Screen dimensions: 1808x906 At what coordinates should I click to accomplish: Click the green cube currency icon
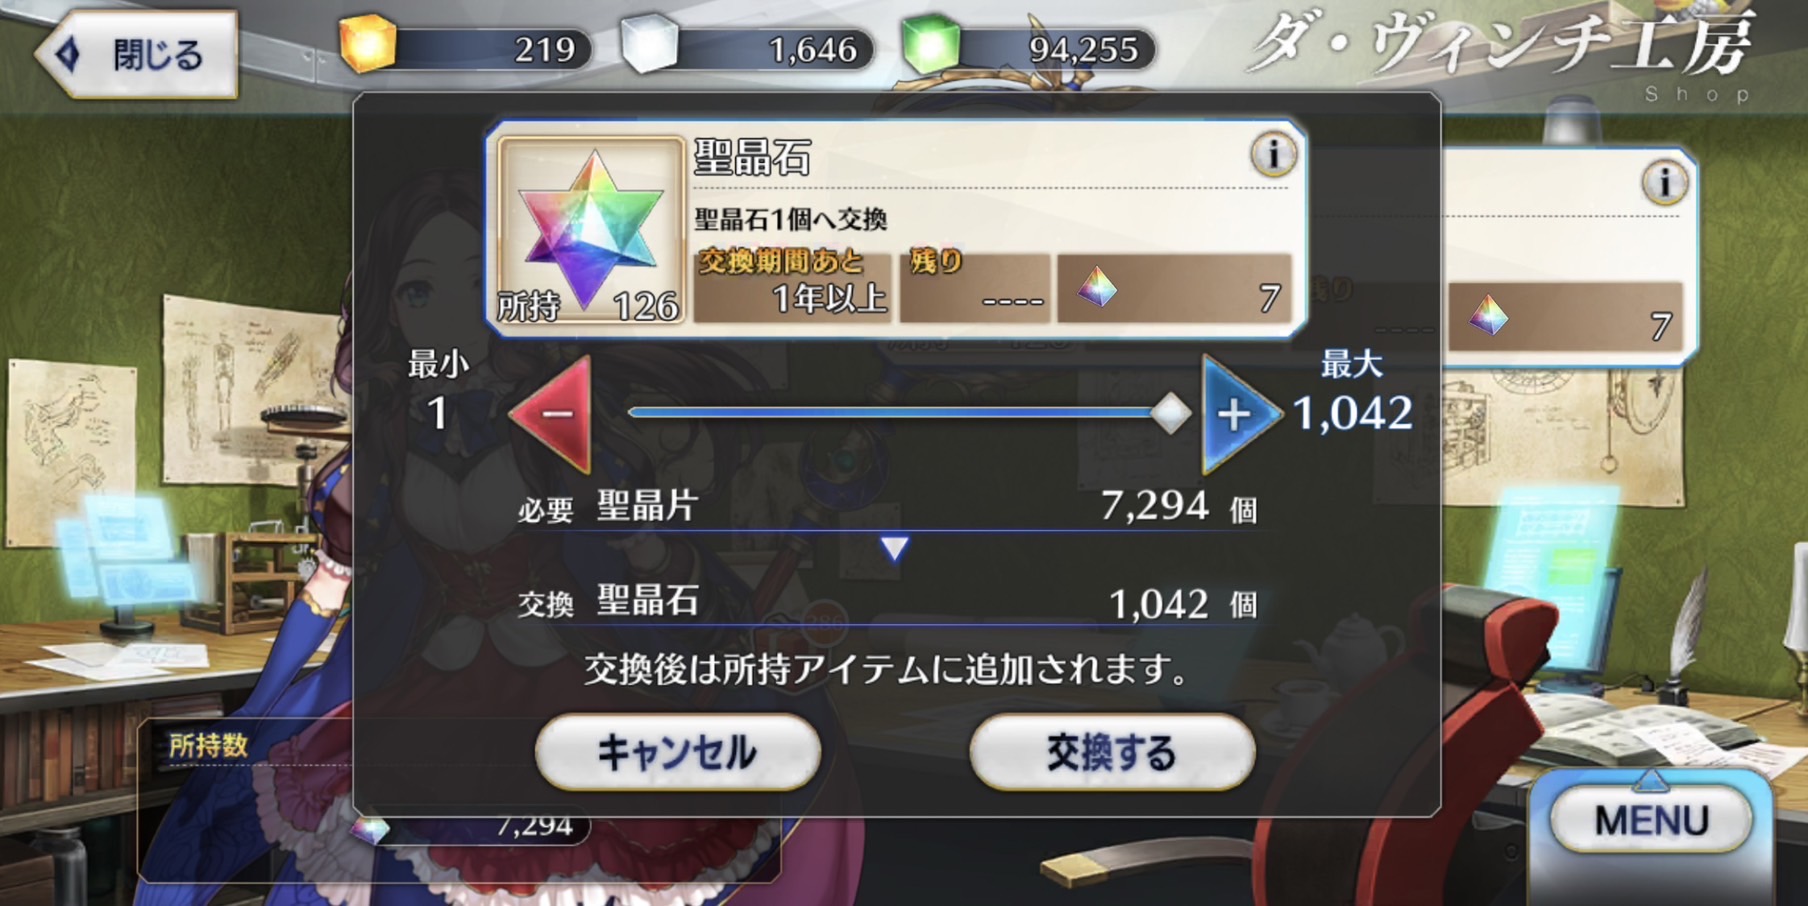[931, 44]
